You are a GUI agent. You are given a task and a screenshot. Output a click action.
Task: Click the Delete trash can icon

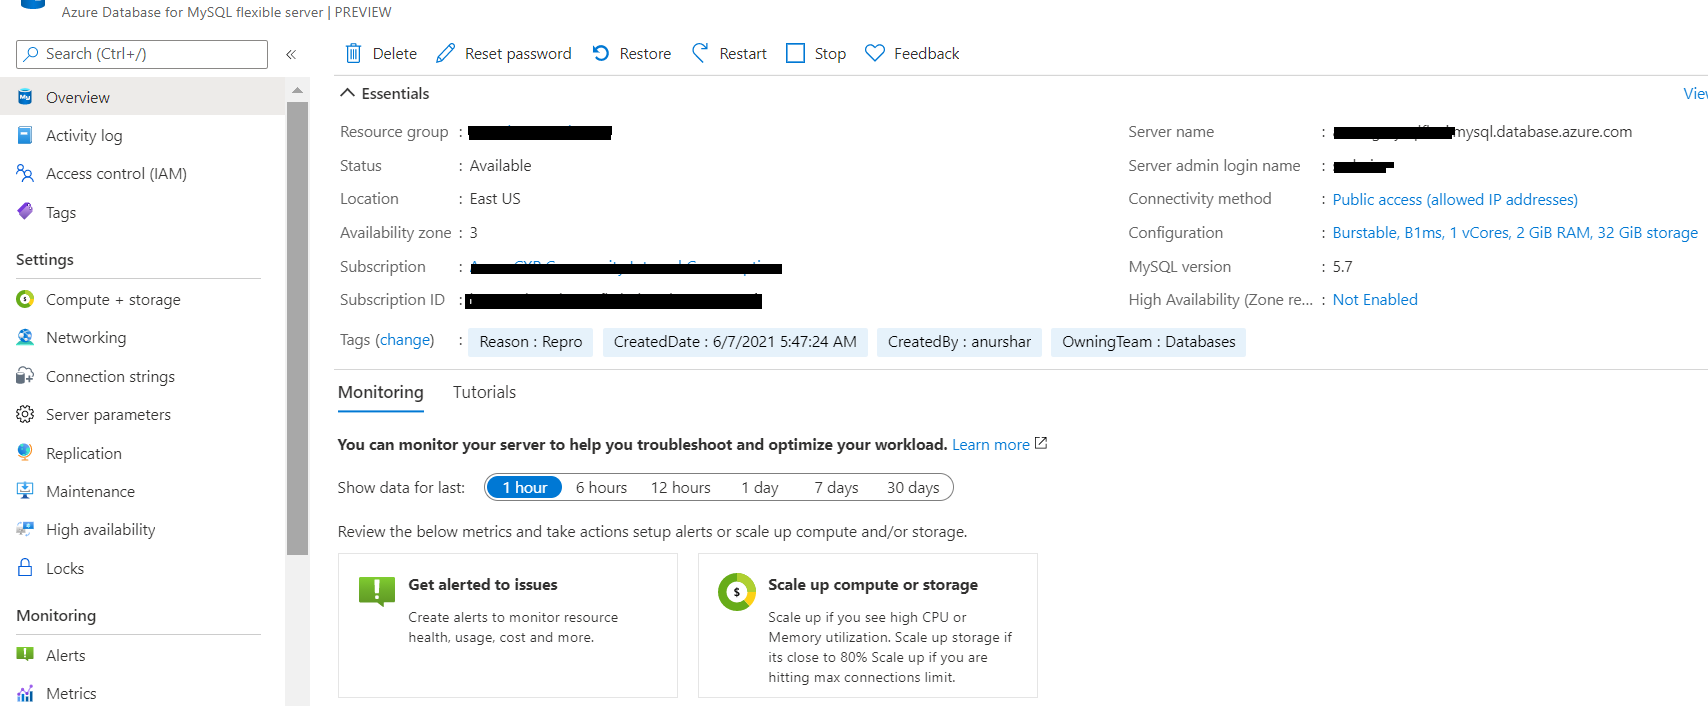click(353, 53)
